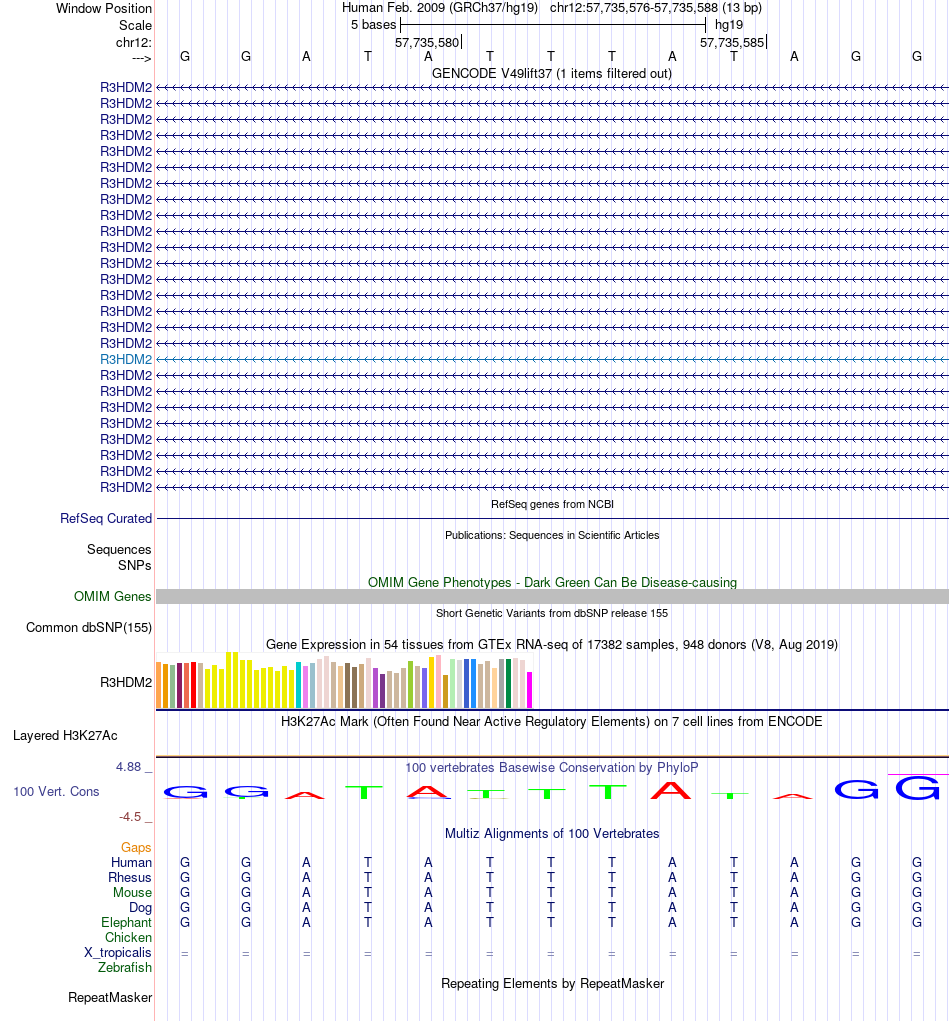The height and width of the screenshot is (1021, 950).
Task: Open the GTEx Gene Expression track title
Action: point(552,645)
